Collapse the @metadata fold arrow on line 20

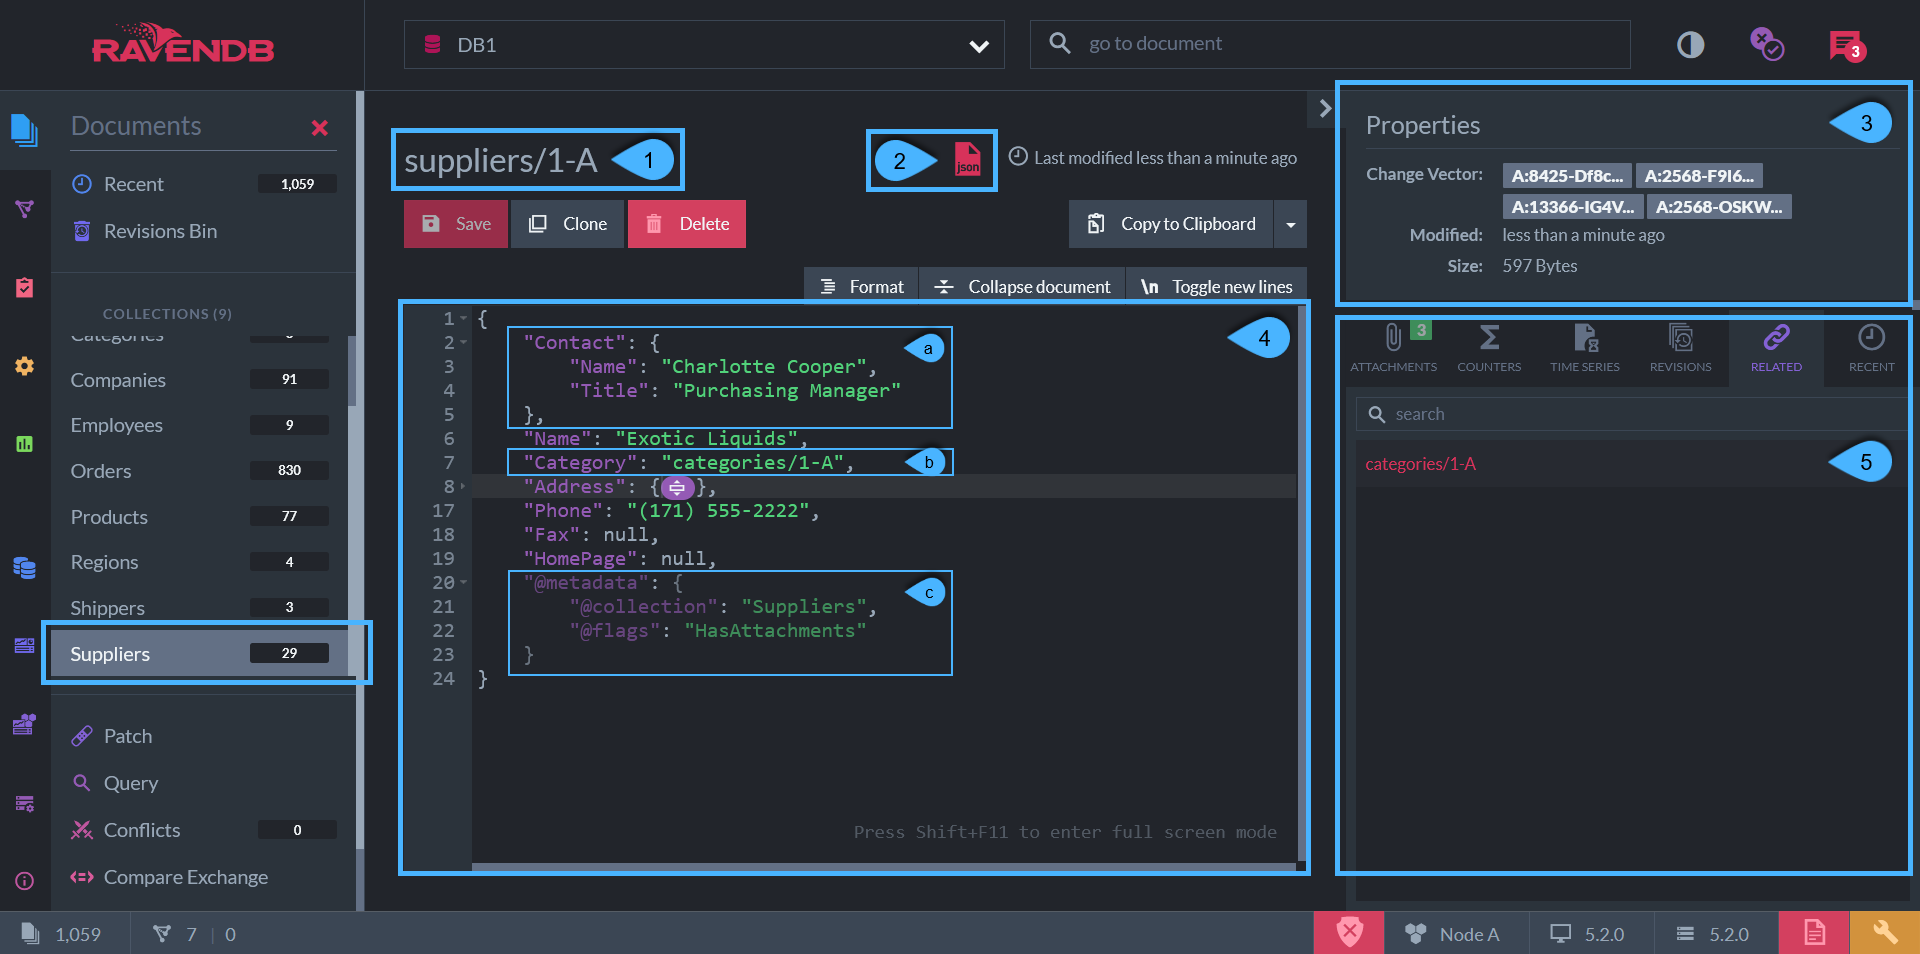[464, 583]
